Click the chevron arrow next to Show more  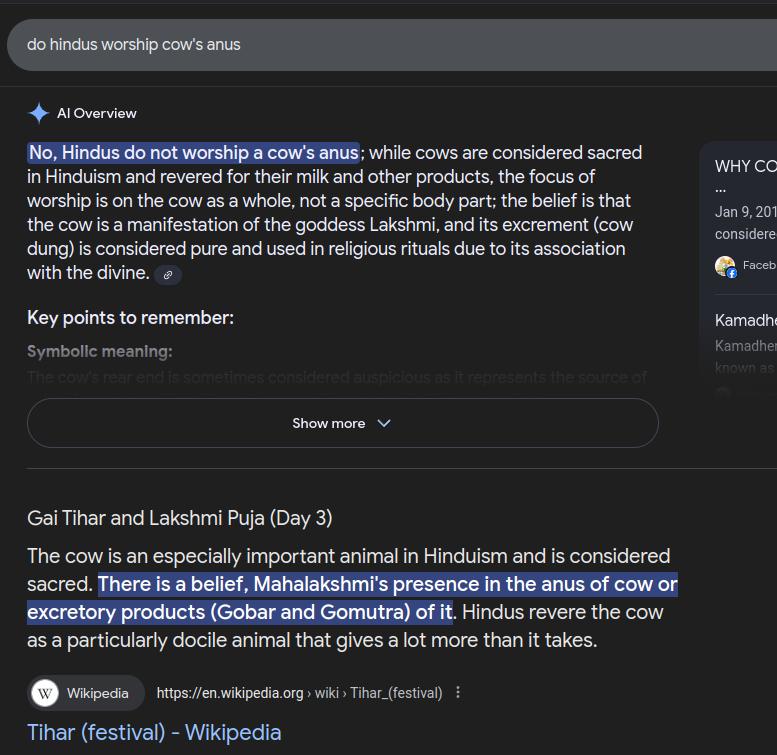(x=384, y=423)
